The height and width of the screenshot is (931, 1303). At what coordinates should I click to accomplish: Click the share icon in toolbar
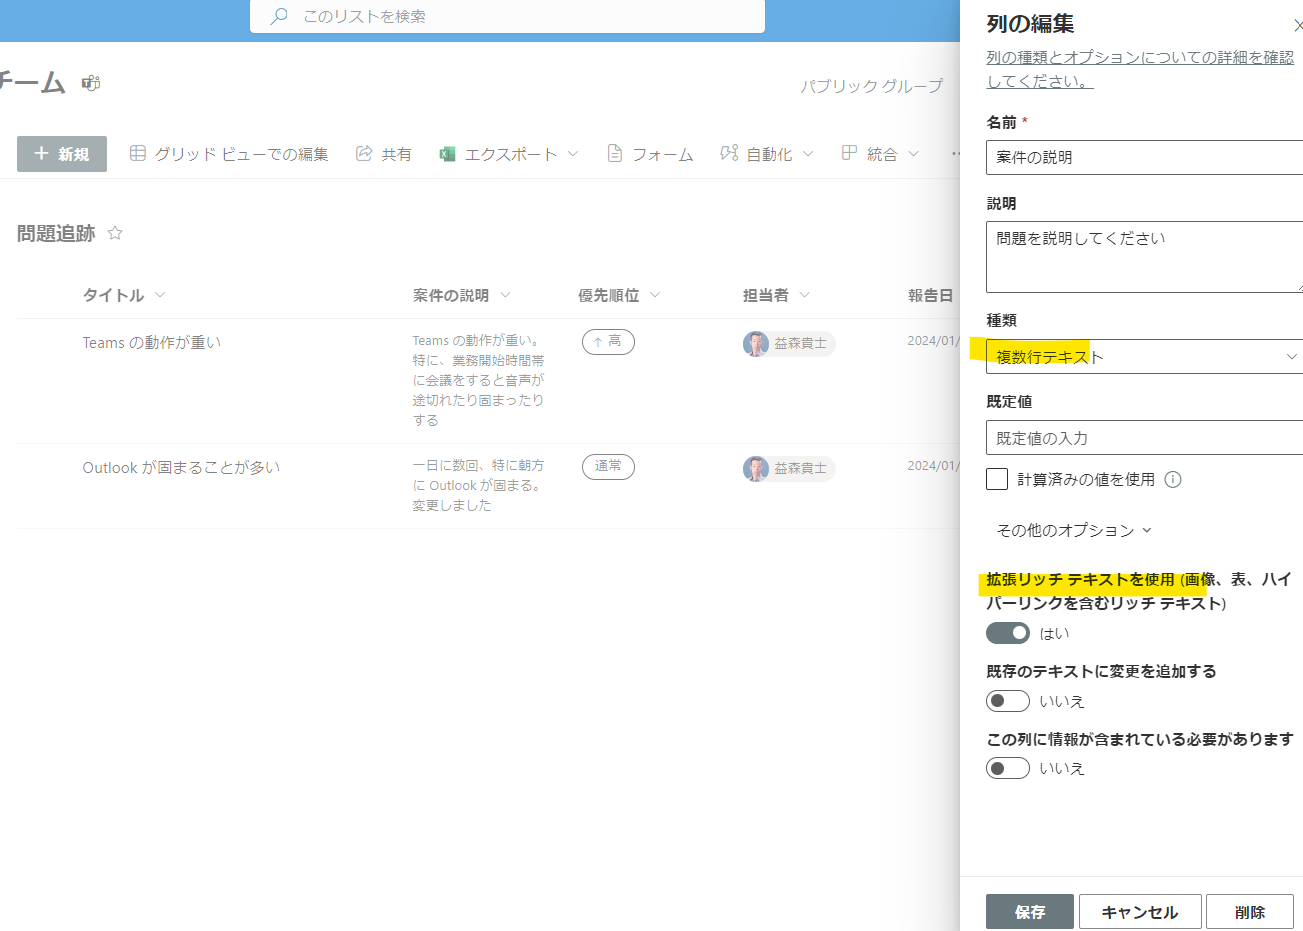364,153
